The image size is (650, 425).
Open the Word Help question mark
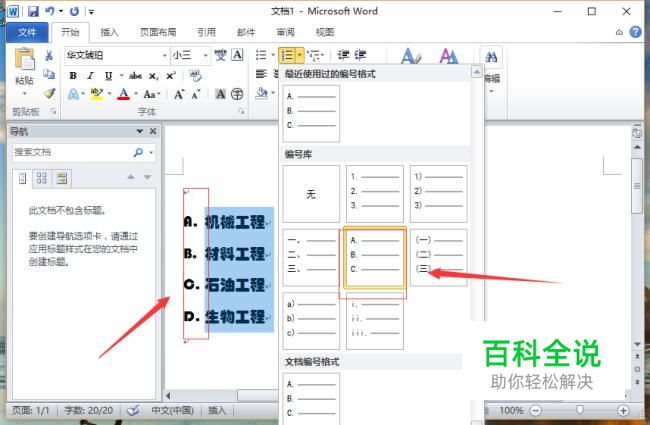(635, 32)
